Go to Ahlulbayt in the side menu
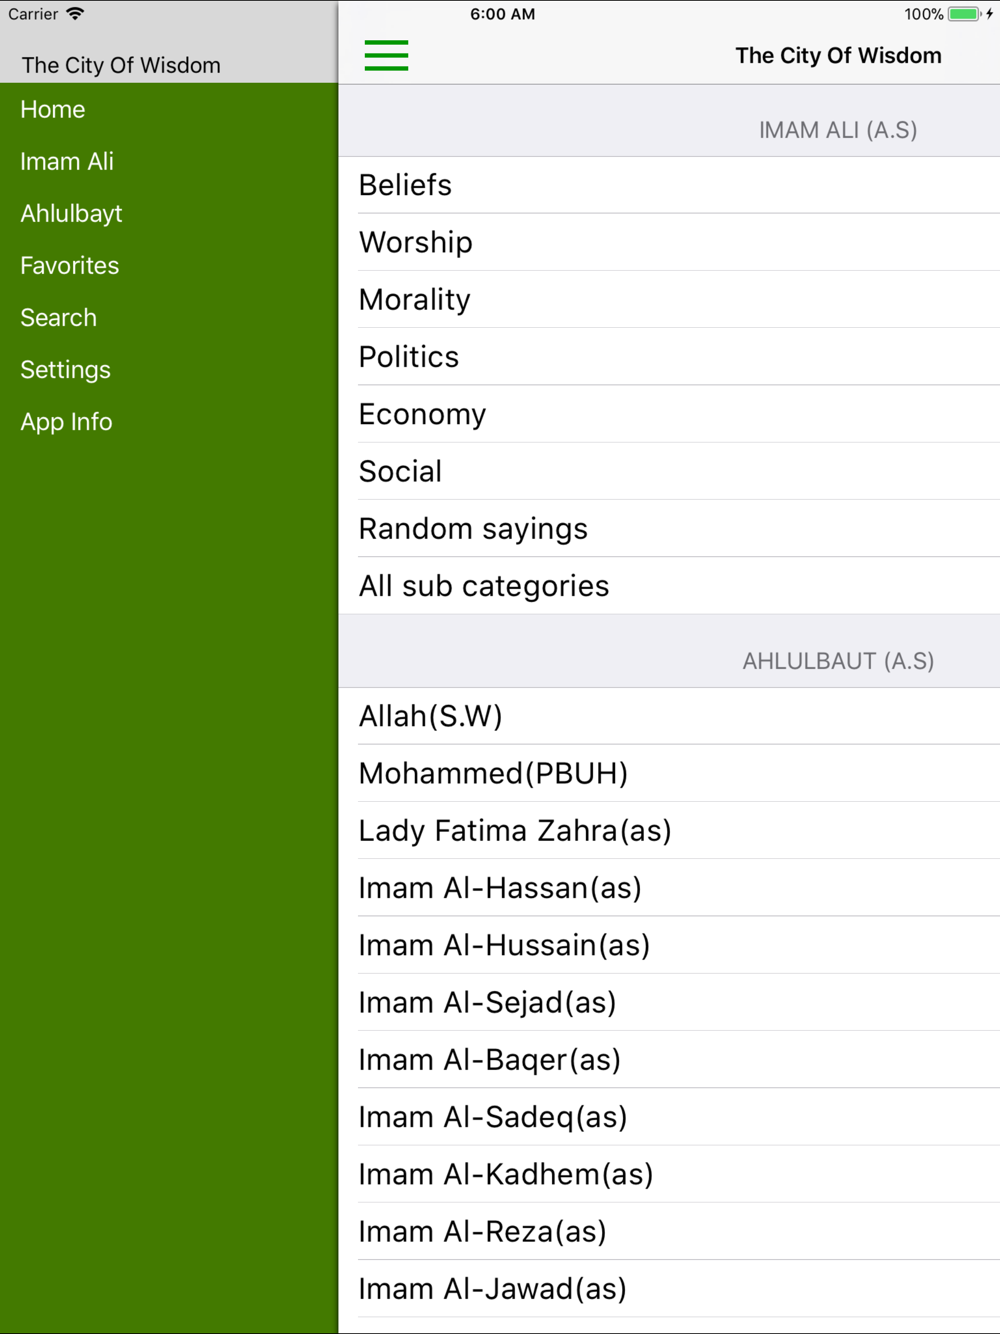Screen dimensions: 1000x1334 pyautogui.click(x=71, y=213)
